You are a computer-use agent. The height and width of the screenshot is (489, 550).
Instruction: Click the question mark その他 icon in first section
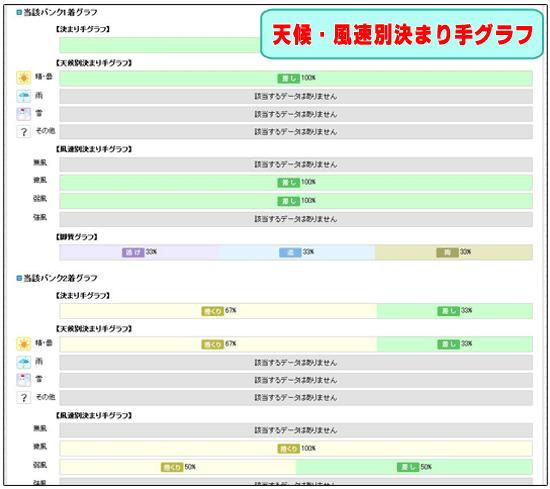pos(24,132)
